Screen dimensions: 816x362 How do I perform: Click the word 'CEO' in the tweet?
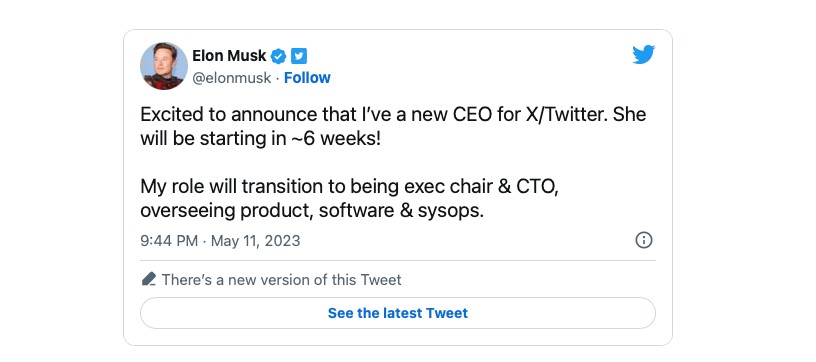[x=464, y=114]
